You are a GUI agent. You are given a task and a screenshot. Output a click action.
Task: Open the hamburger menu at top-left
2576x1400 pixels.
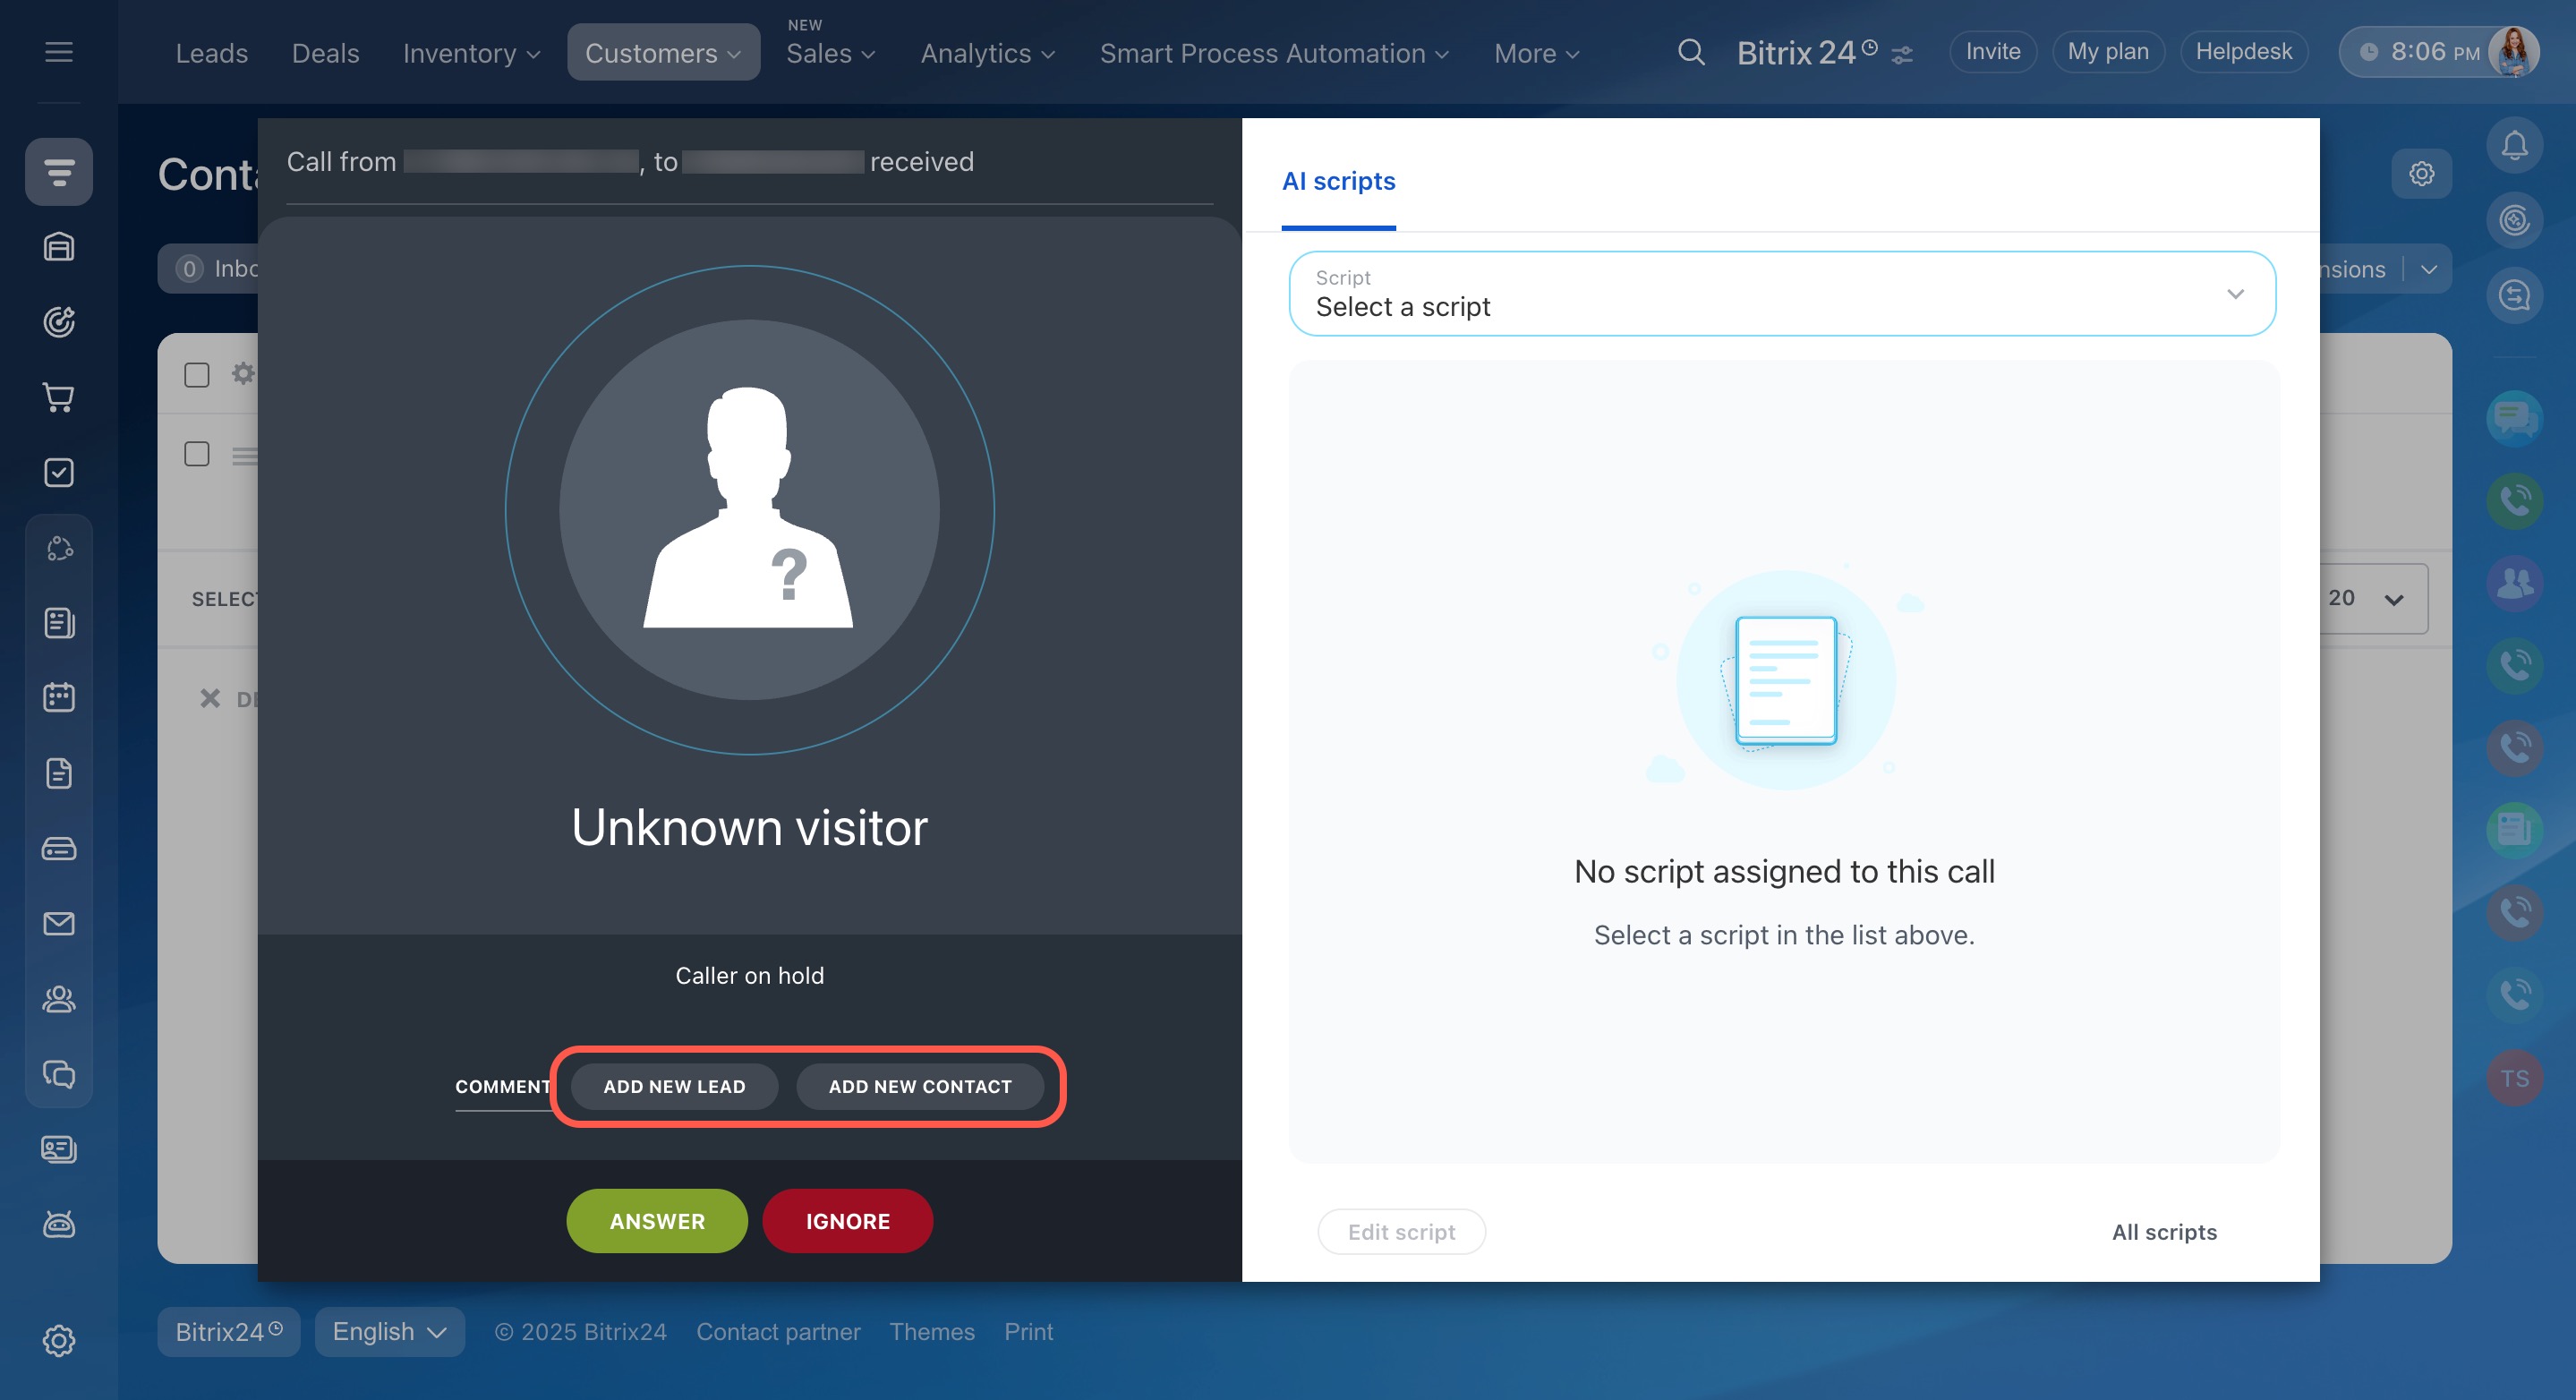point(59,52)
